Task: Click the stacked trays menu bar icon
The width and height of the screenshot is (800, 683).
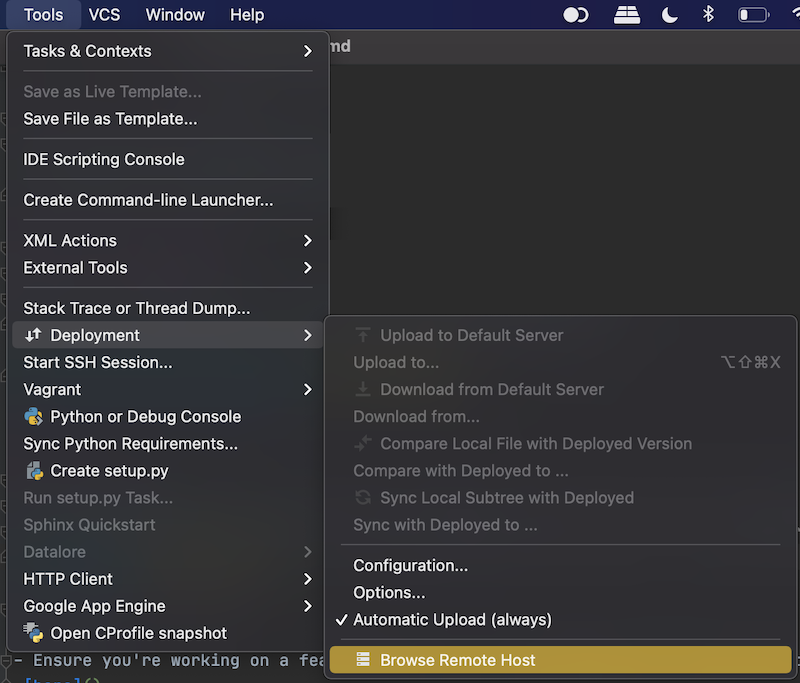Action: coord(627,15)
